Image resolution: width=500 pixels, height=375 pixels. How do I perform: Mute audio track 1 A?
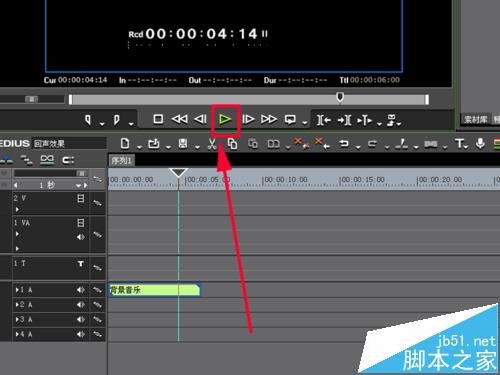(x=81, y=290)
